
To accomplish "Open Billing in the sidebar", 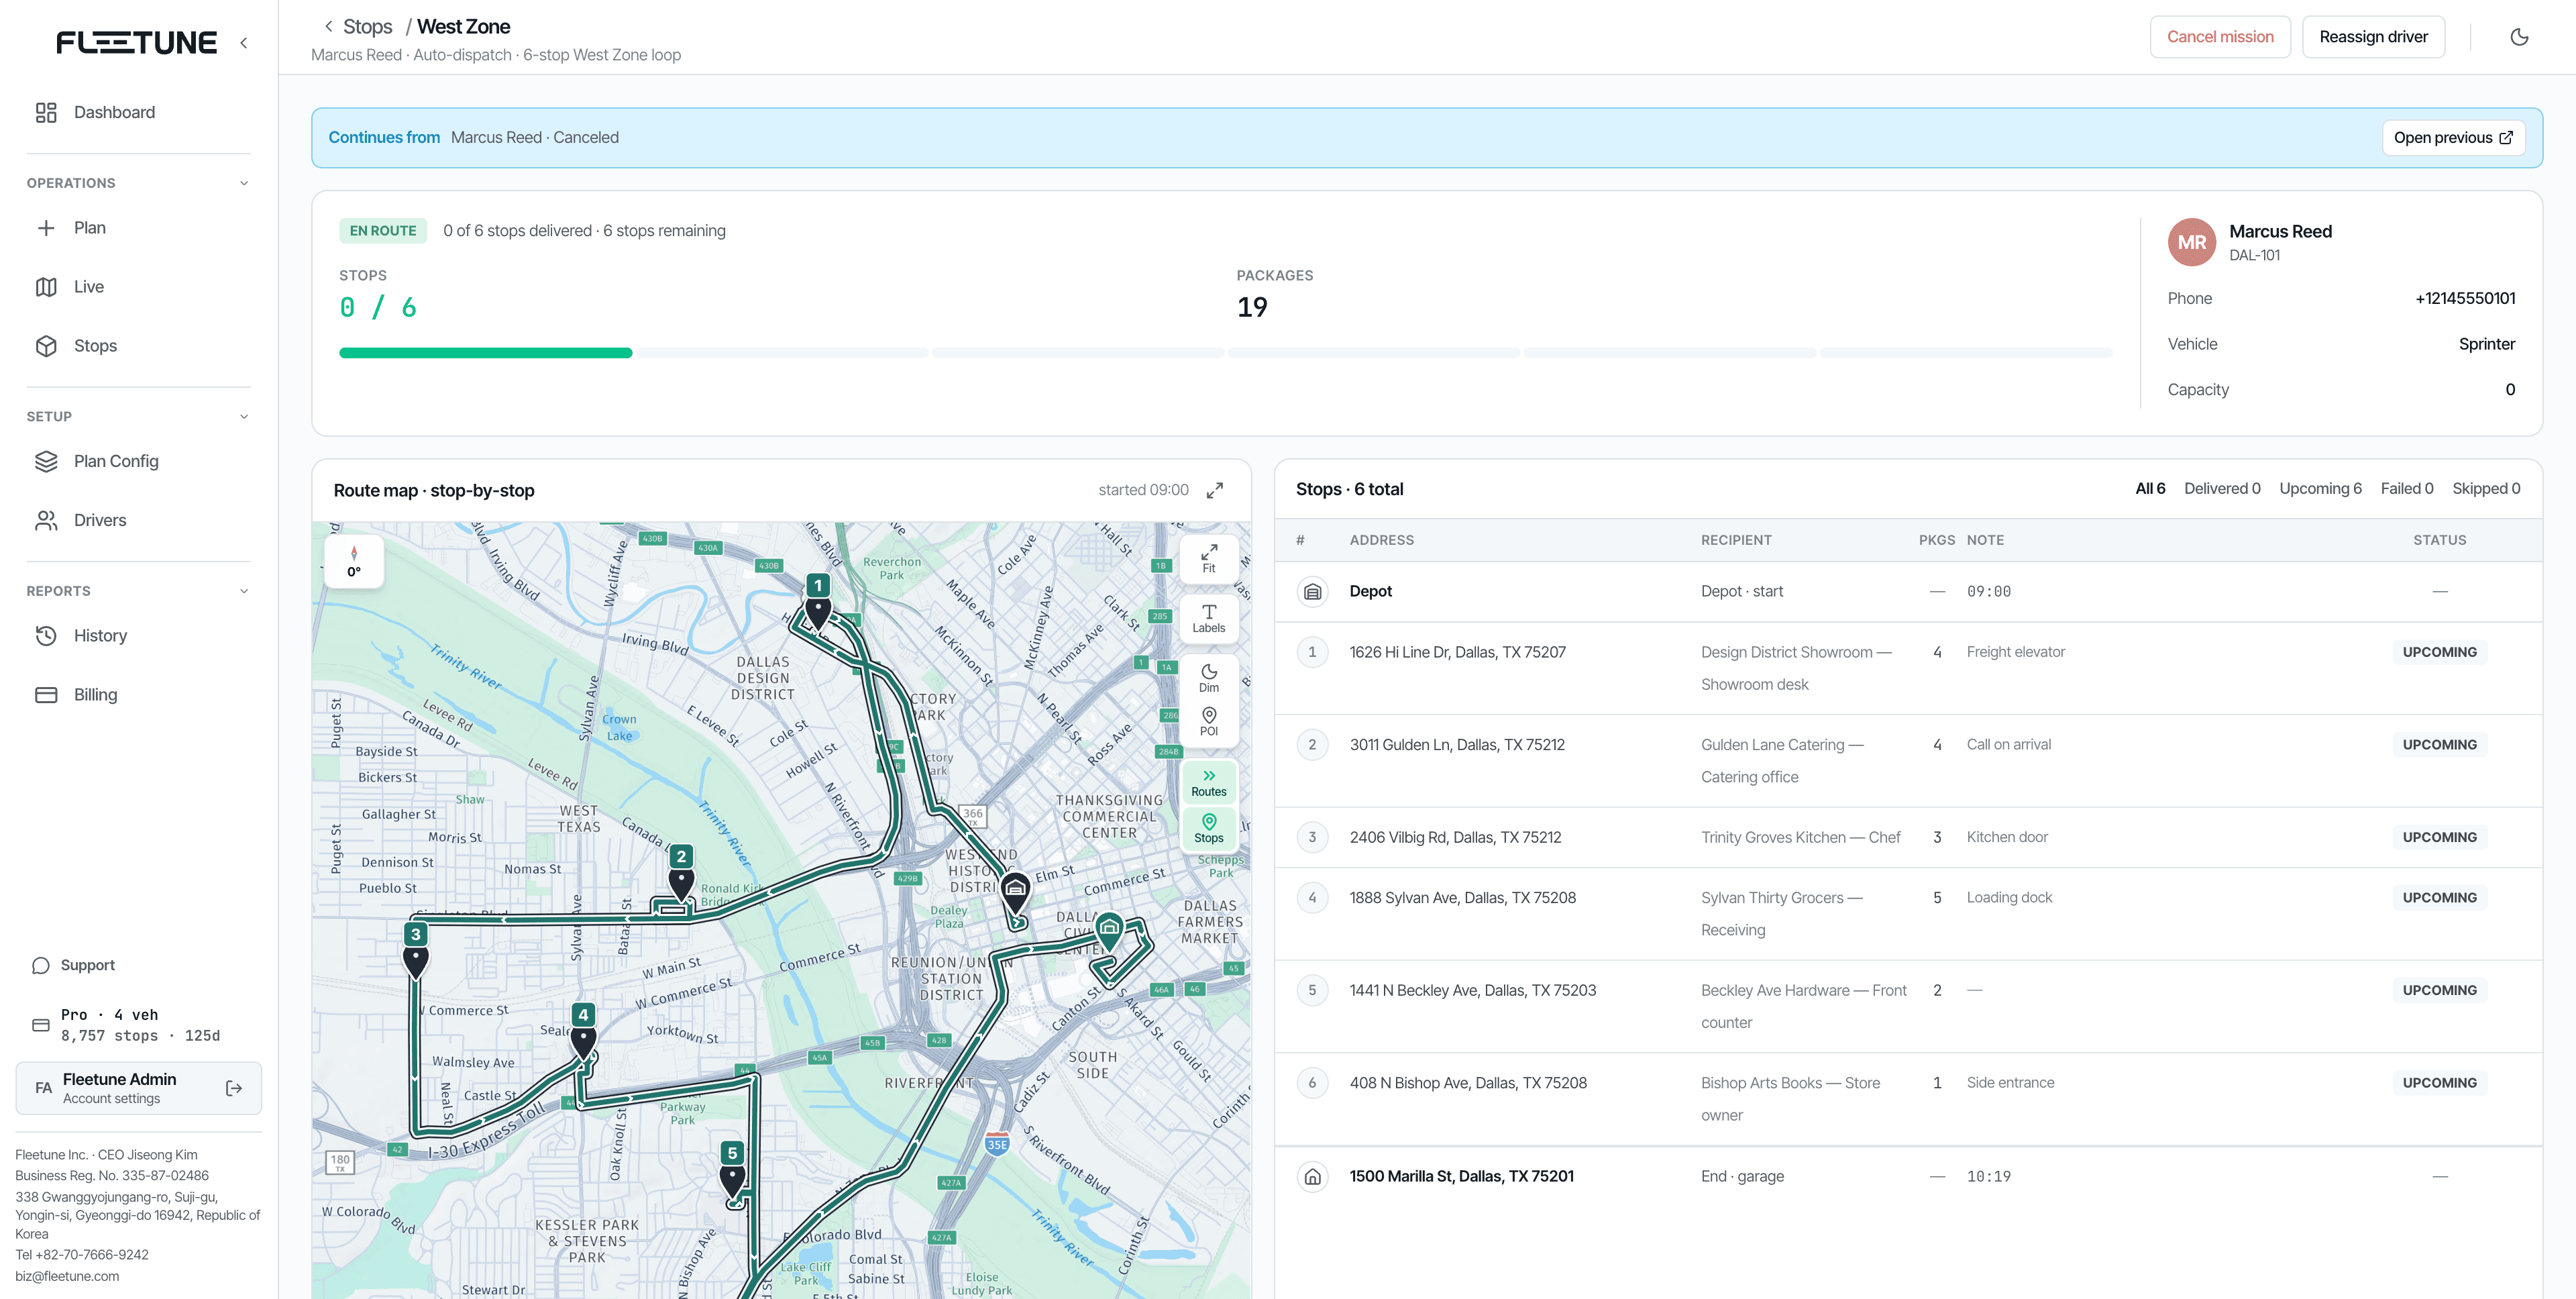I will 139,695.
